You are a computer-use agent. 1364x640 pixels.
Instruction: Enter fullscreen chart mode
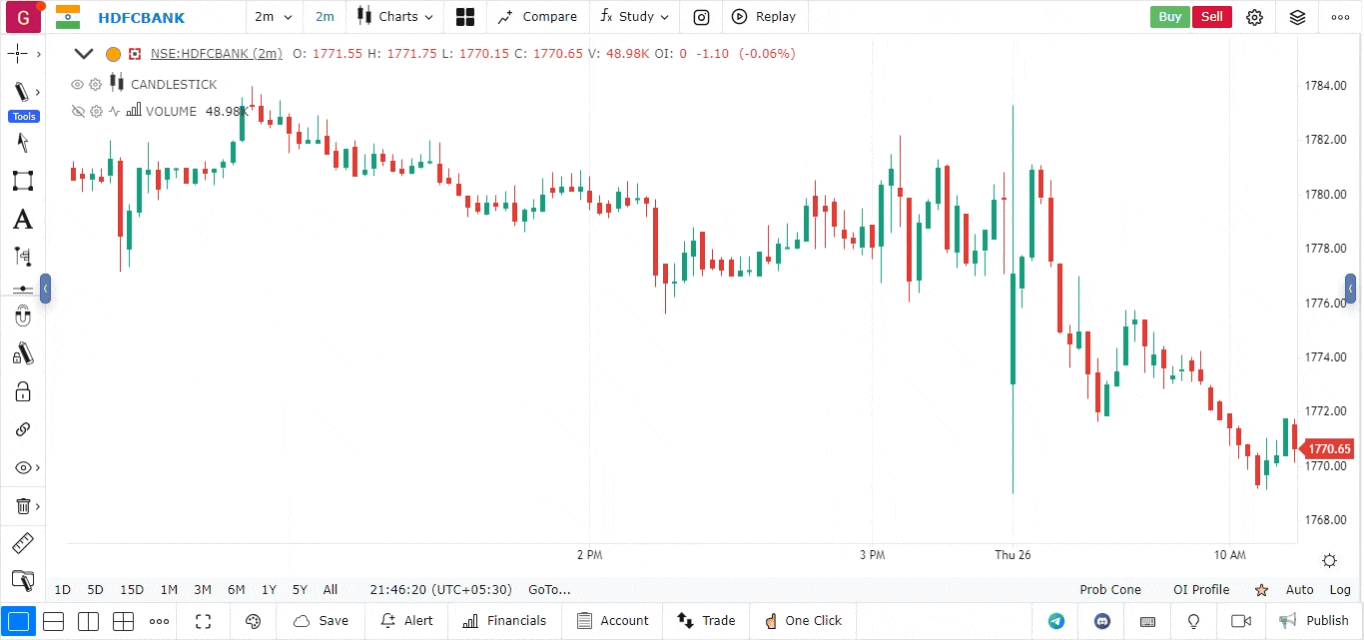click(203, 621)
